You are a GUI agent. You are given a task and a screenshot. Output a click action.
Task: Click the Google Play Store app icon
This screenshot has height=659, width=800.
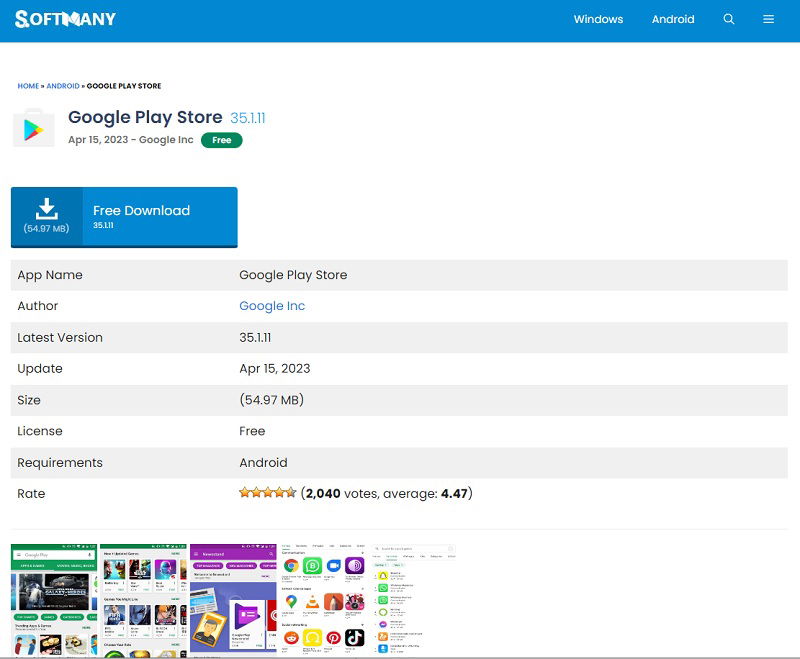coord(34,128)
